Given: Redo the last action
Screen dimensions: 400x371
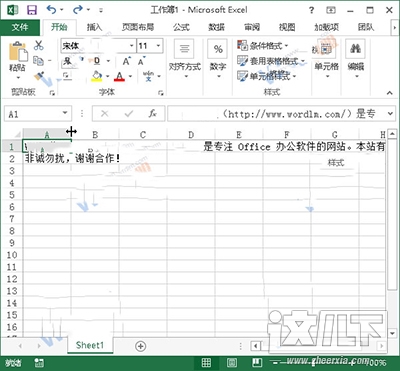Looking at the screenshot, I should (78, 10).
